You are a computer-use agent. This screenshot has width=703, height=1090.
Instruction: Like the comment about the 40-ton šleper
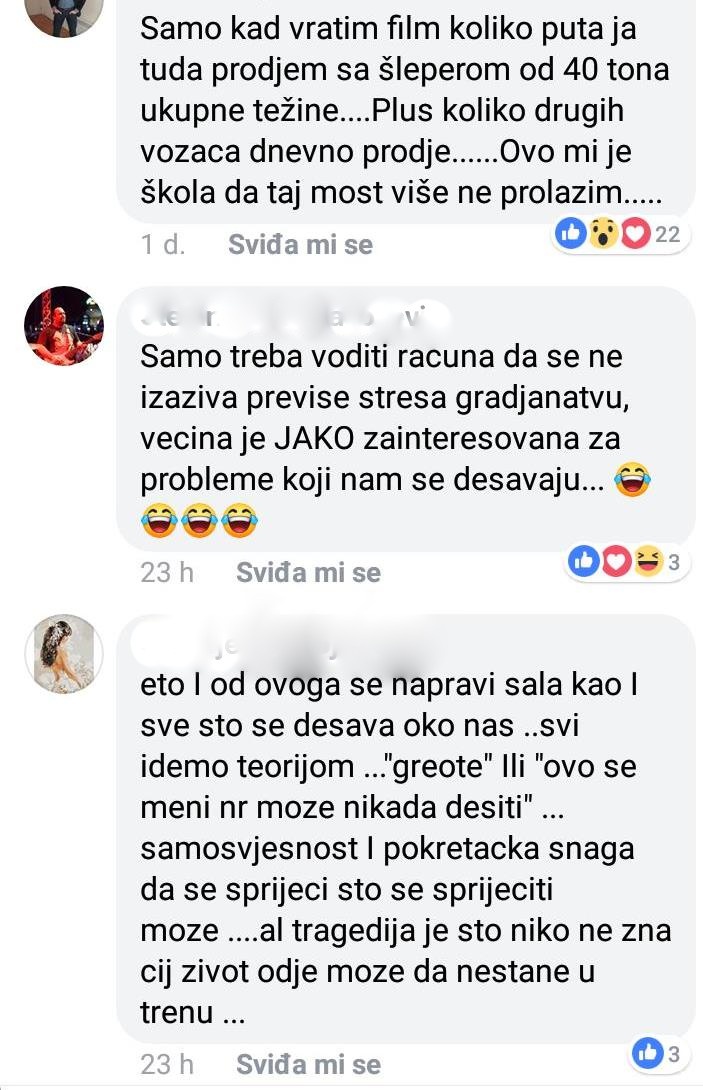click(x=300, y=245)
